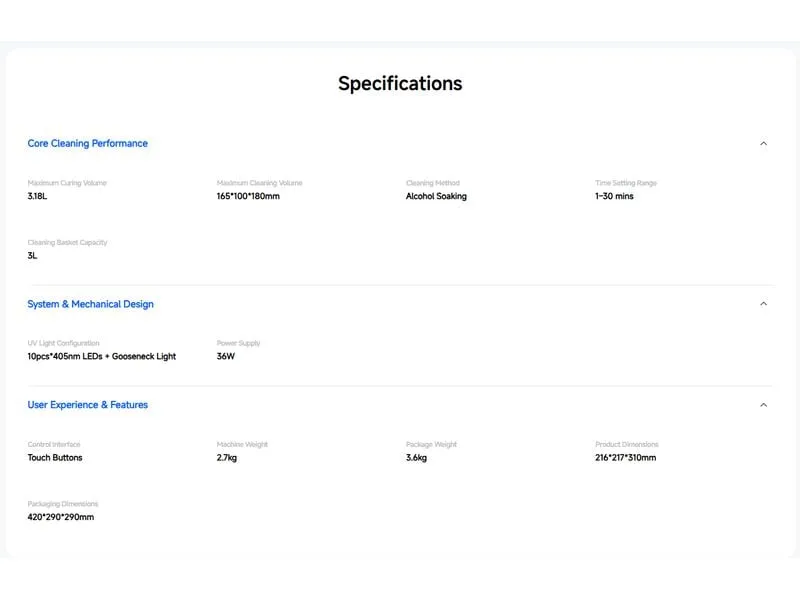Click the Touch Buttons value

pyautogui.click(x=55, y=458)
